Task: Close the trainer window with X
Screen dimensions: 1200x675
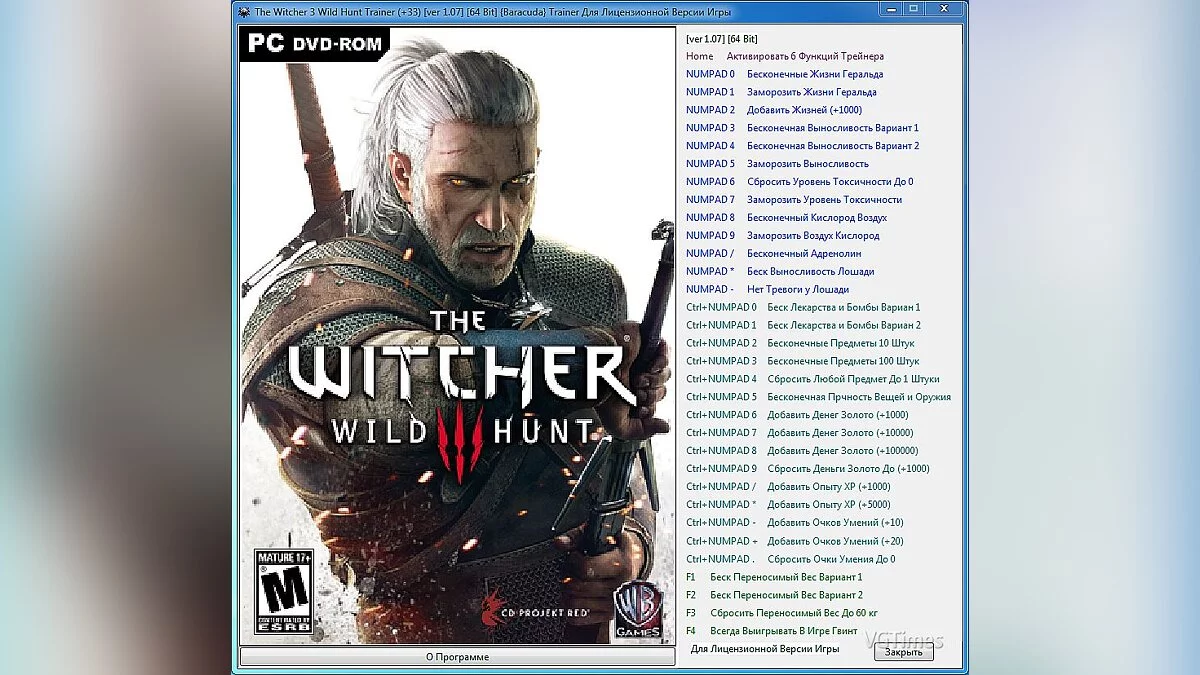Action: click(945, 8)
